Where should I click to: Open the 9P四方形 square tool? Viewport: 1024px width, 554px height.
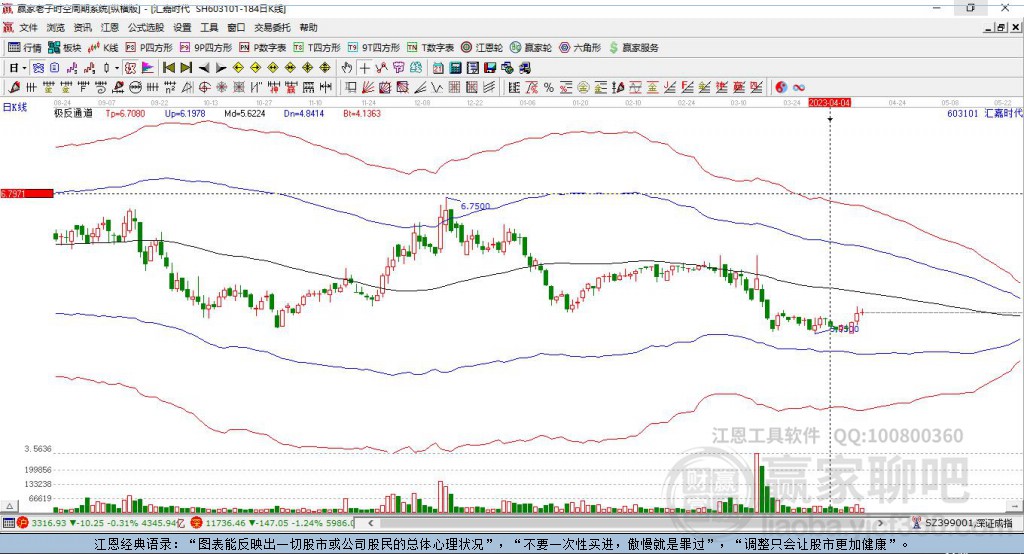[x=206, y=48]
